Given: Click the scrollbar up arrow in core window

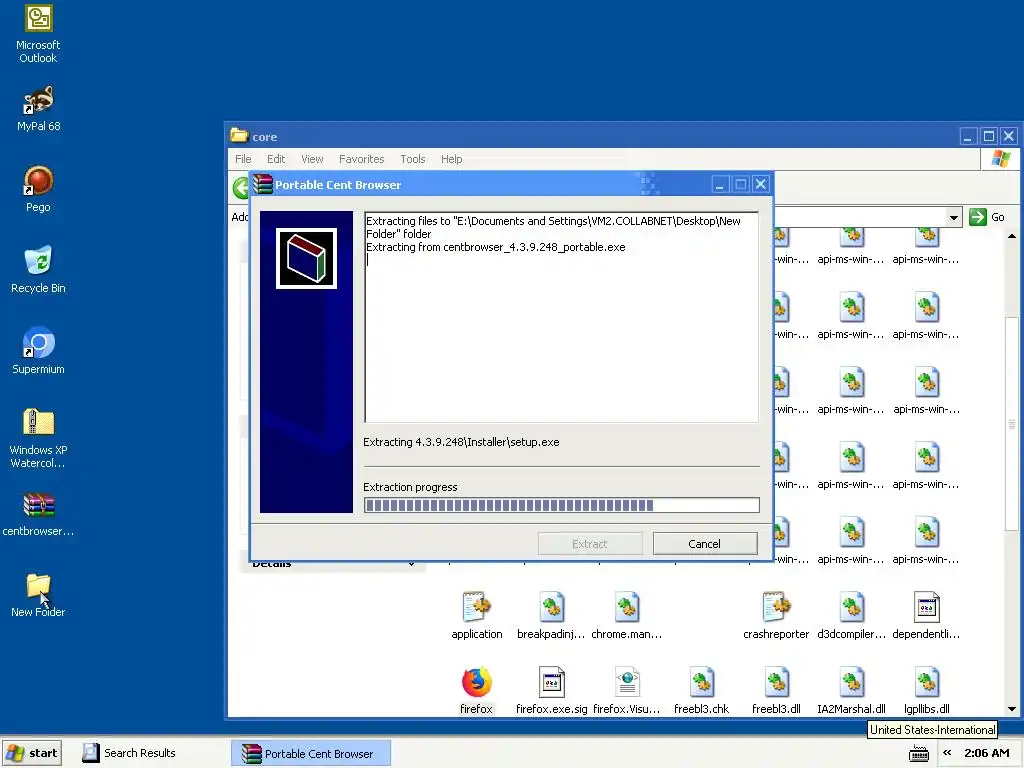Looking at the screenshot, I should tap(1012, 236).
